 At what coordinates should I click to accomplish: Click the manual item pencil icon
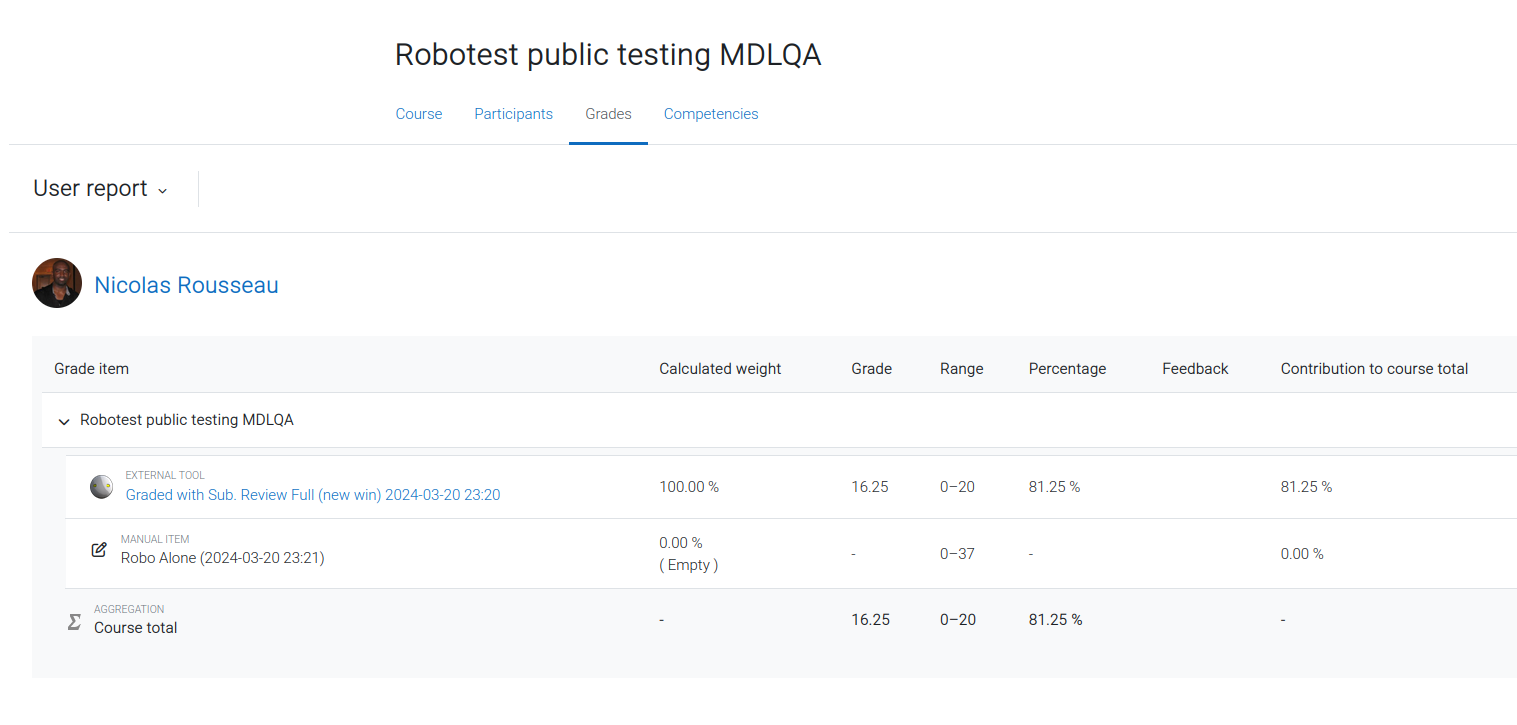point(99,549)
